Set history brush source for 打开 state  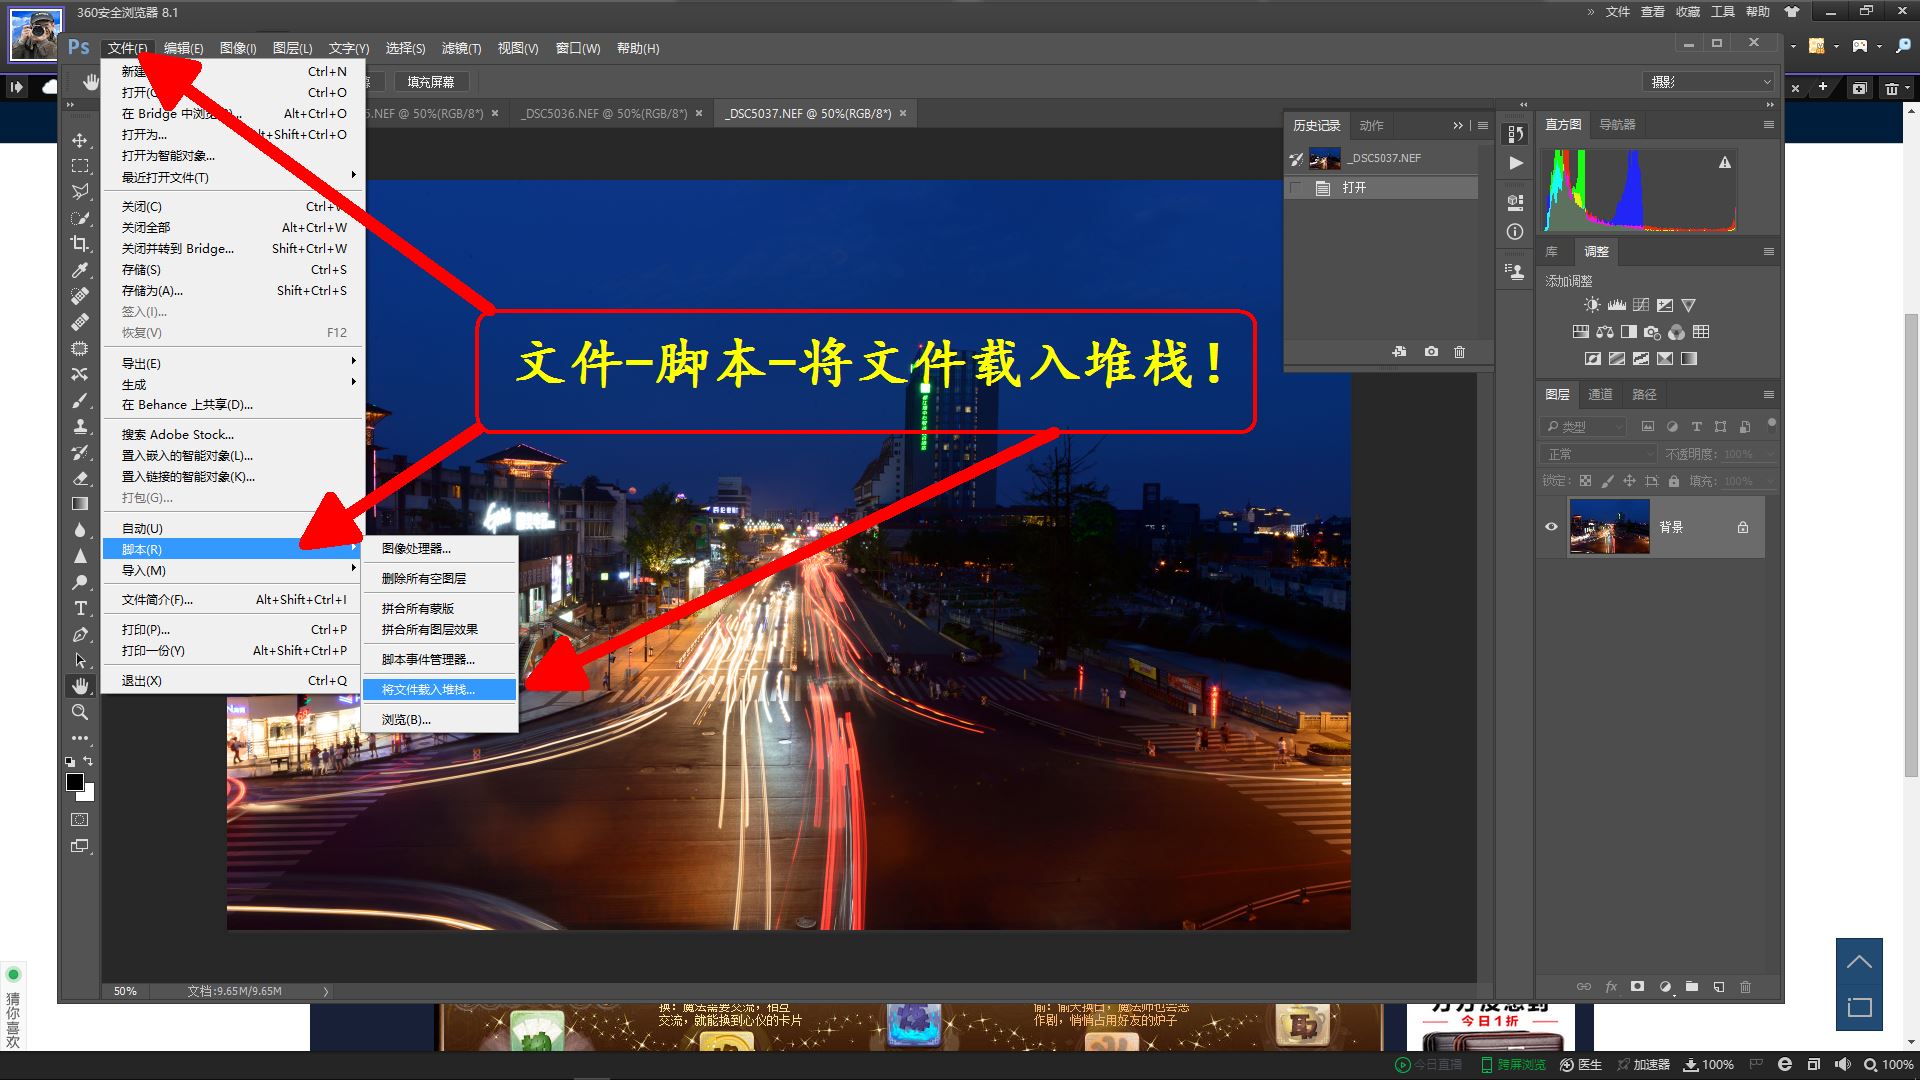1296,188
